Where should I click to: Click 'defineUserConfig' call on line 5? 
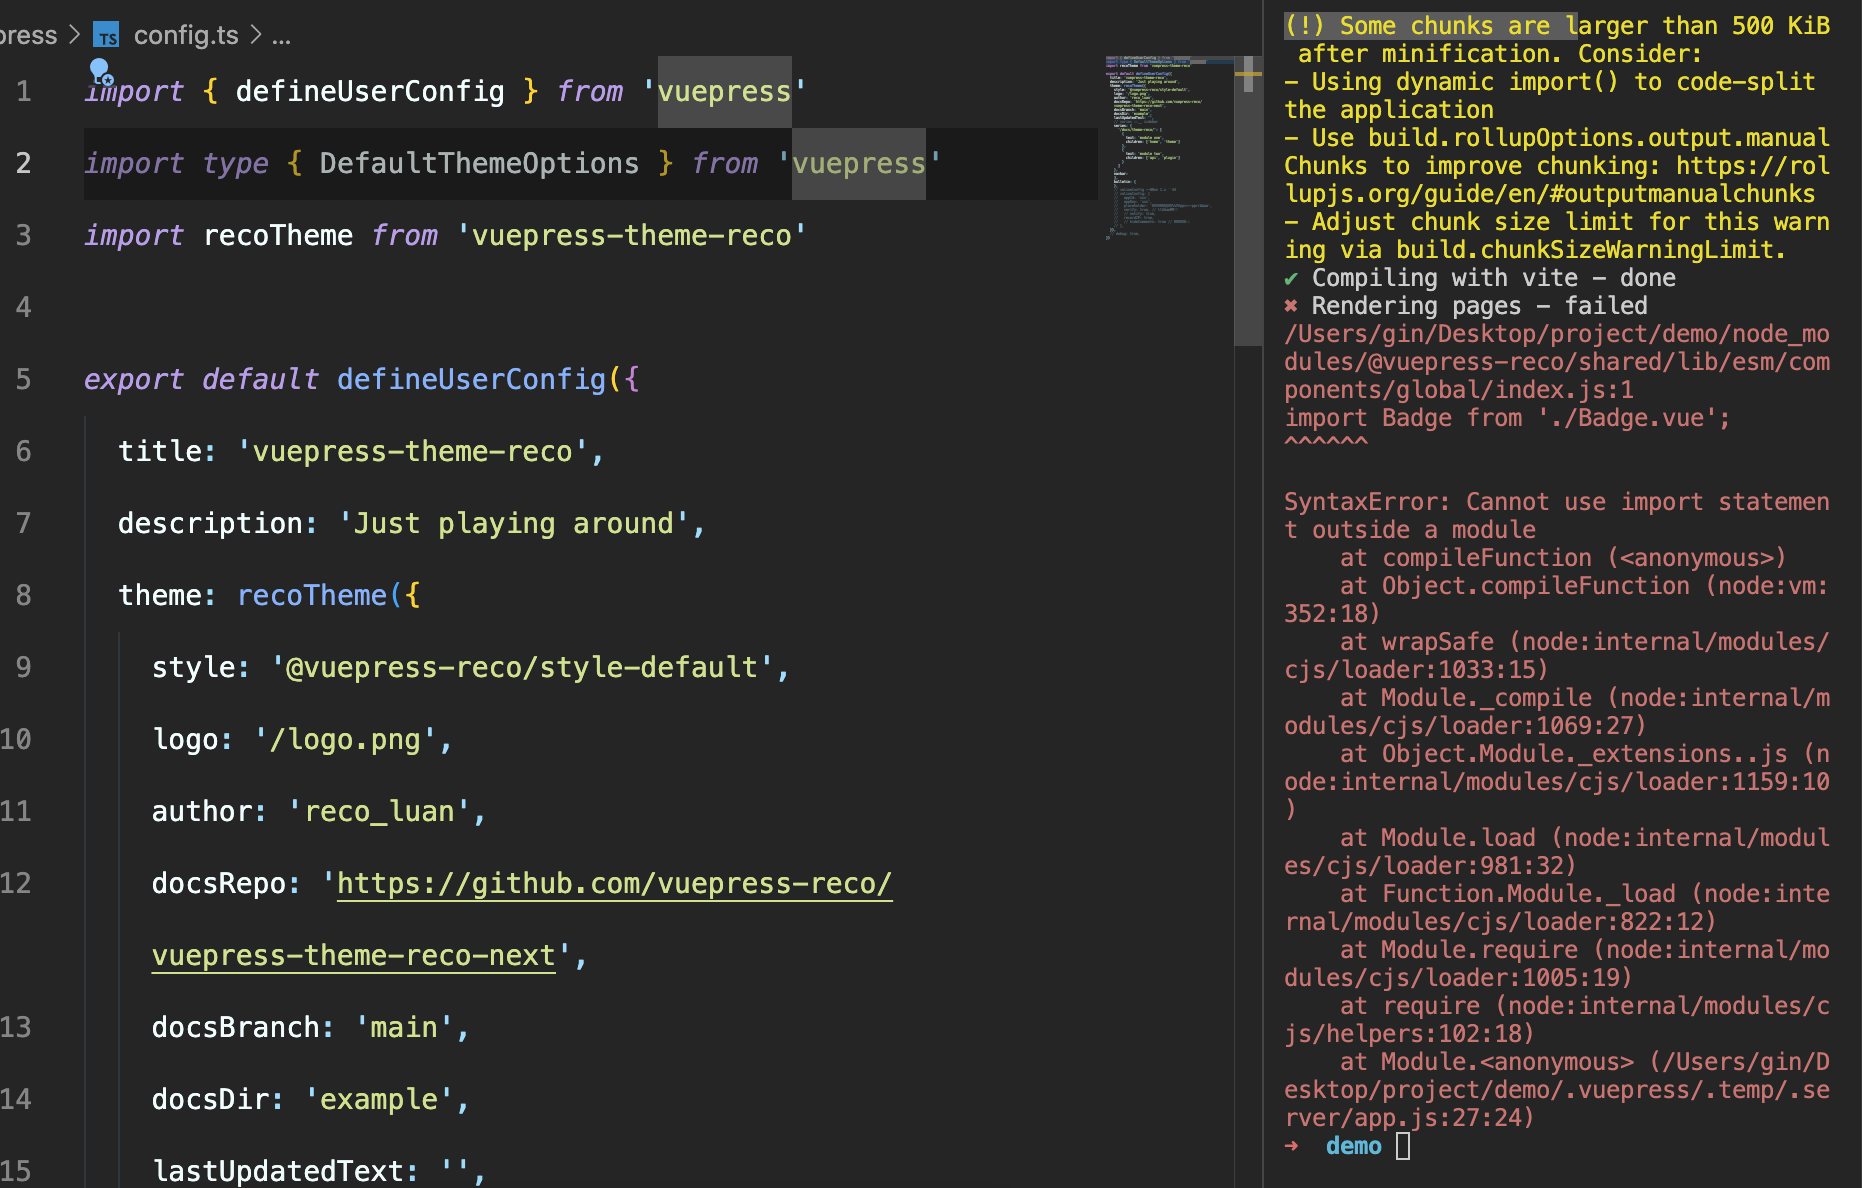[x=471, y=380]
